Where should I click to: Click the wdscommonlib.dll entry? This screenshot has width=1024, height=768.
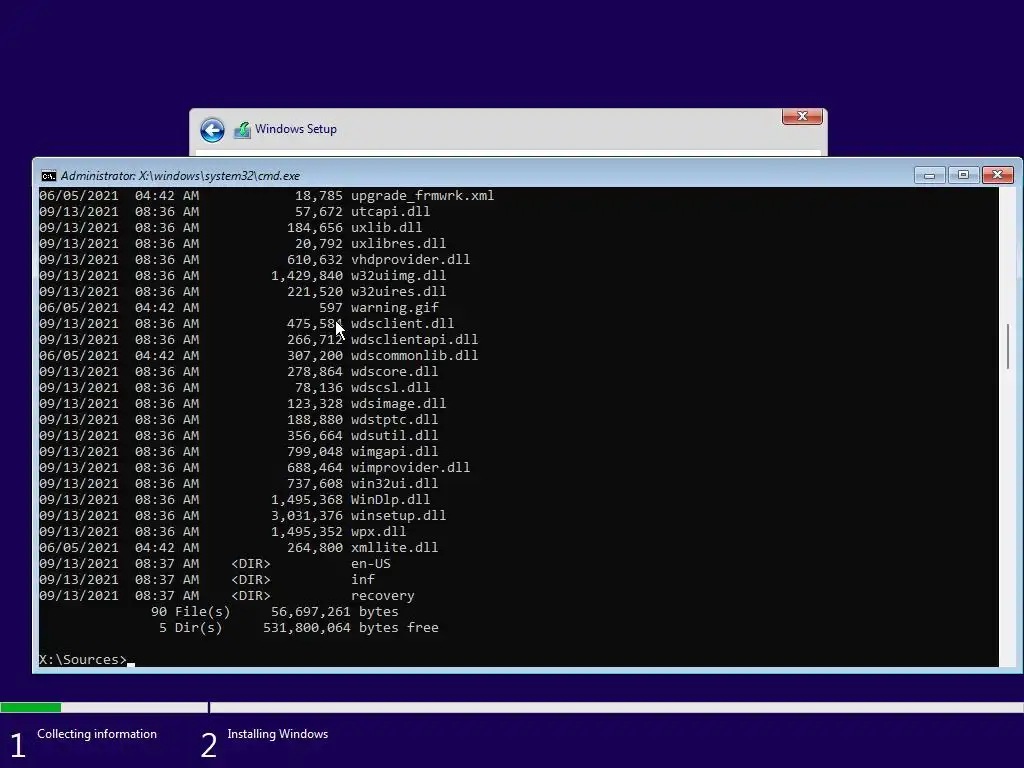(x=414, y=356)
